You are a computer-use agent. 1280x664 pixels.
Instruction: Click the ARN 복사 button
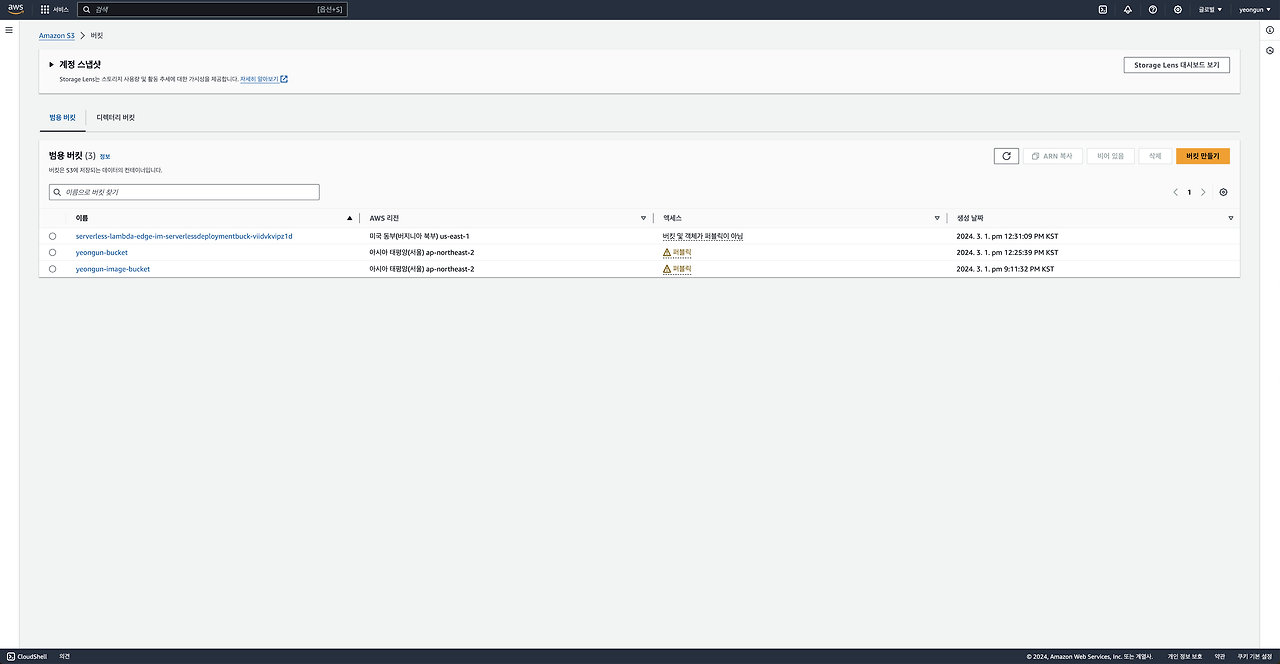(x=1053, y=156)
